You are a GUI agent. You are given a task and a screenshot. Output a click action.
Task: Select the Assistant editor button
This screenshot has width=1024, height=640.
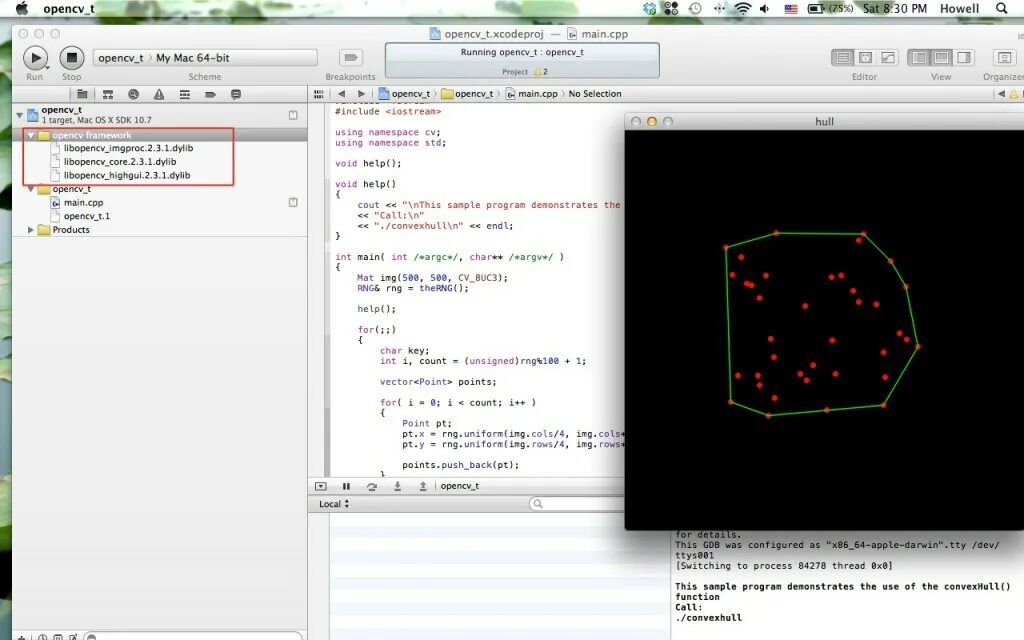865,57
